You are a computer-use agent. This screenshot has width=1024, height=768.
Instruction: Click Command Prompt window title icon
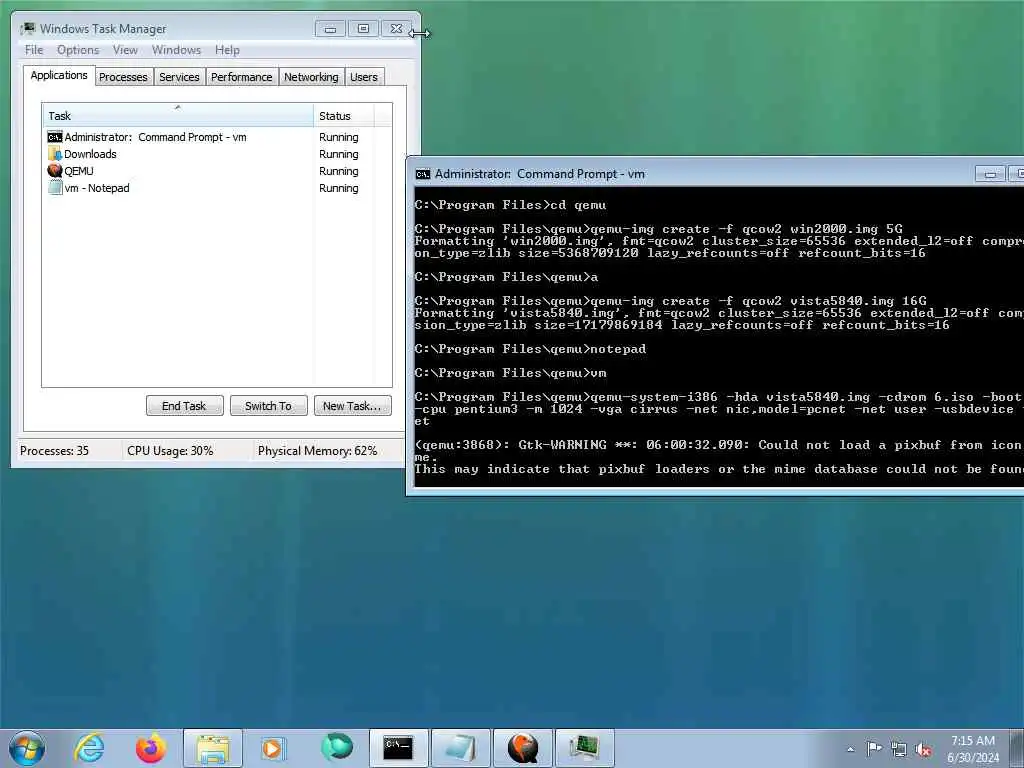(x=423, y=174)
